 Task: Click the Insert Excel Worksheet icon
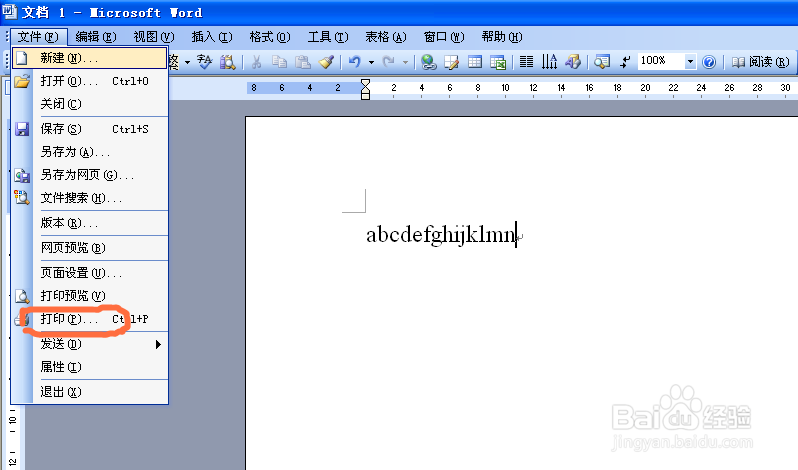[498, 62]
